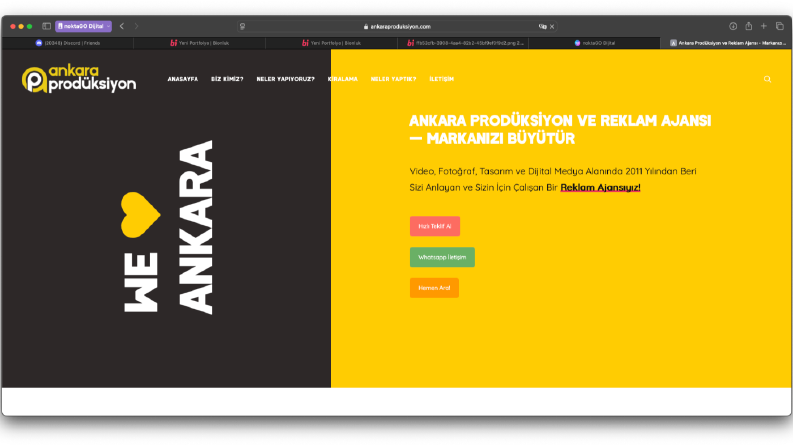
Task: Click the translate icon in address bar
Action: coord(543,26)
